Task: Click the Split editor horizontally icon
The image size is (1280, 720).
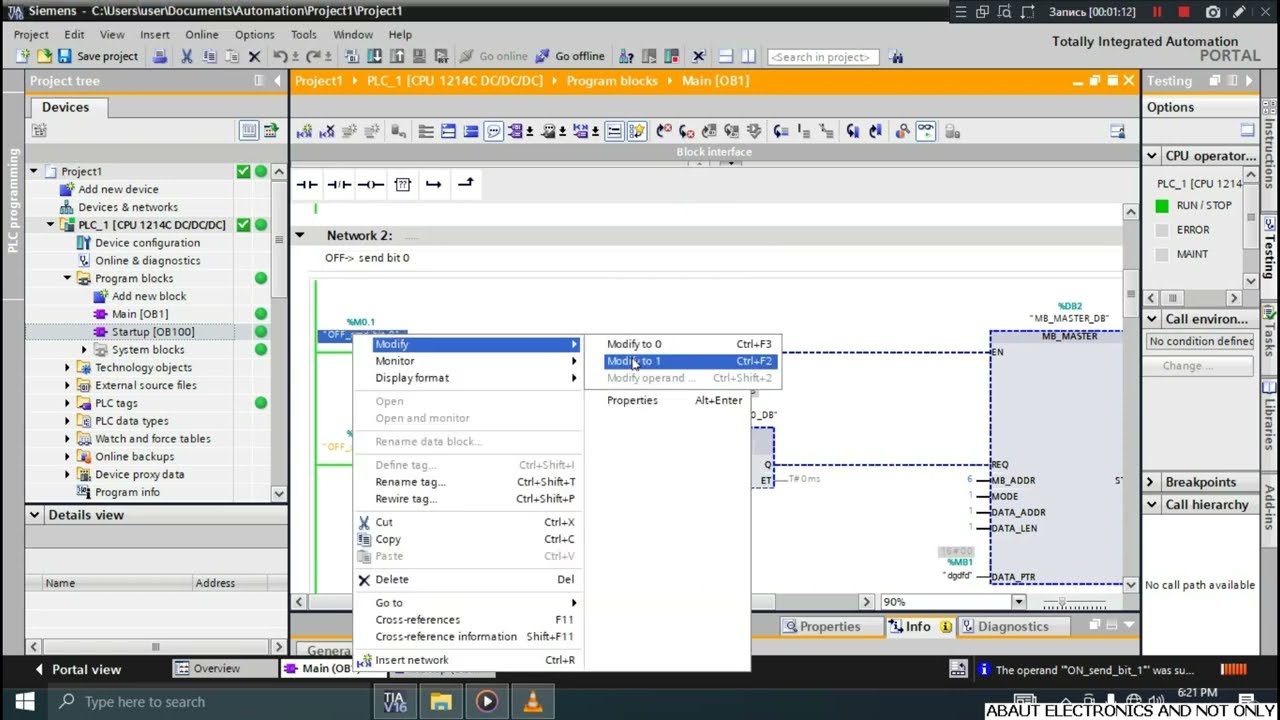Action: click(x=726, y=57)
